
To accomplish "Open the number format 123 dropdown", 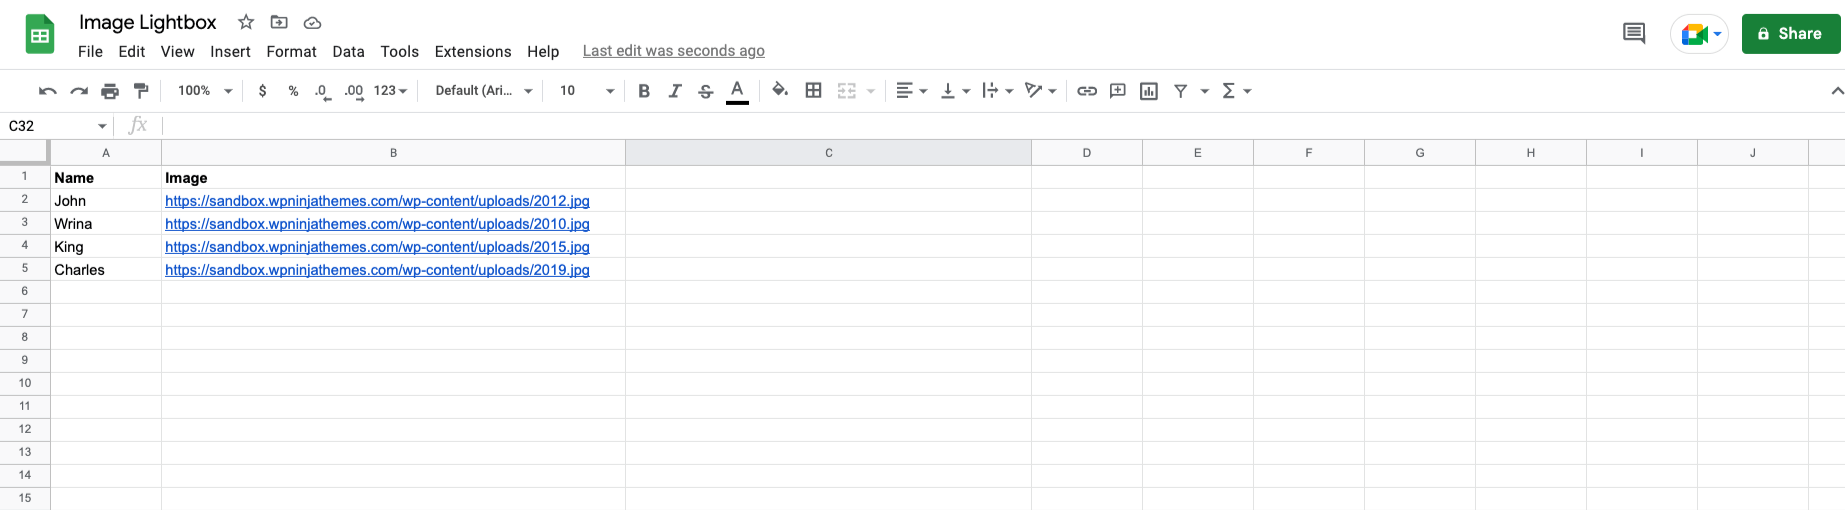I will pyautogui.click(x=390, y=91).
